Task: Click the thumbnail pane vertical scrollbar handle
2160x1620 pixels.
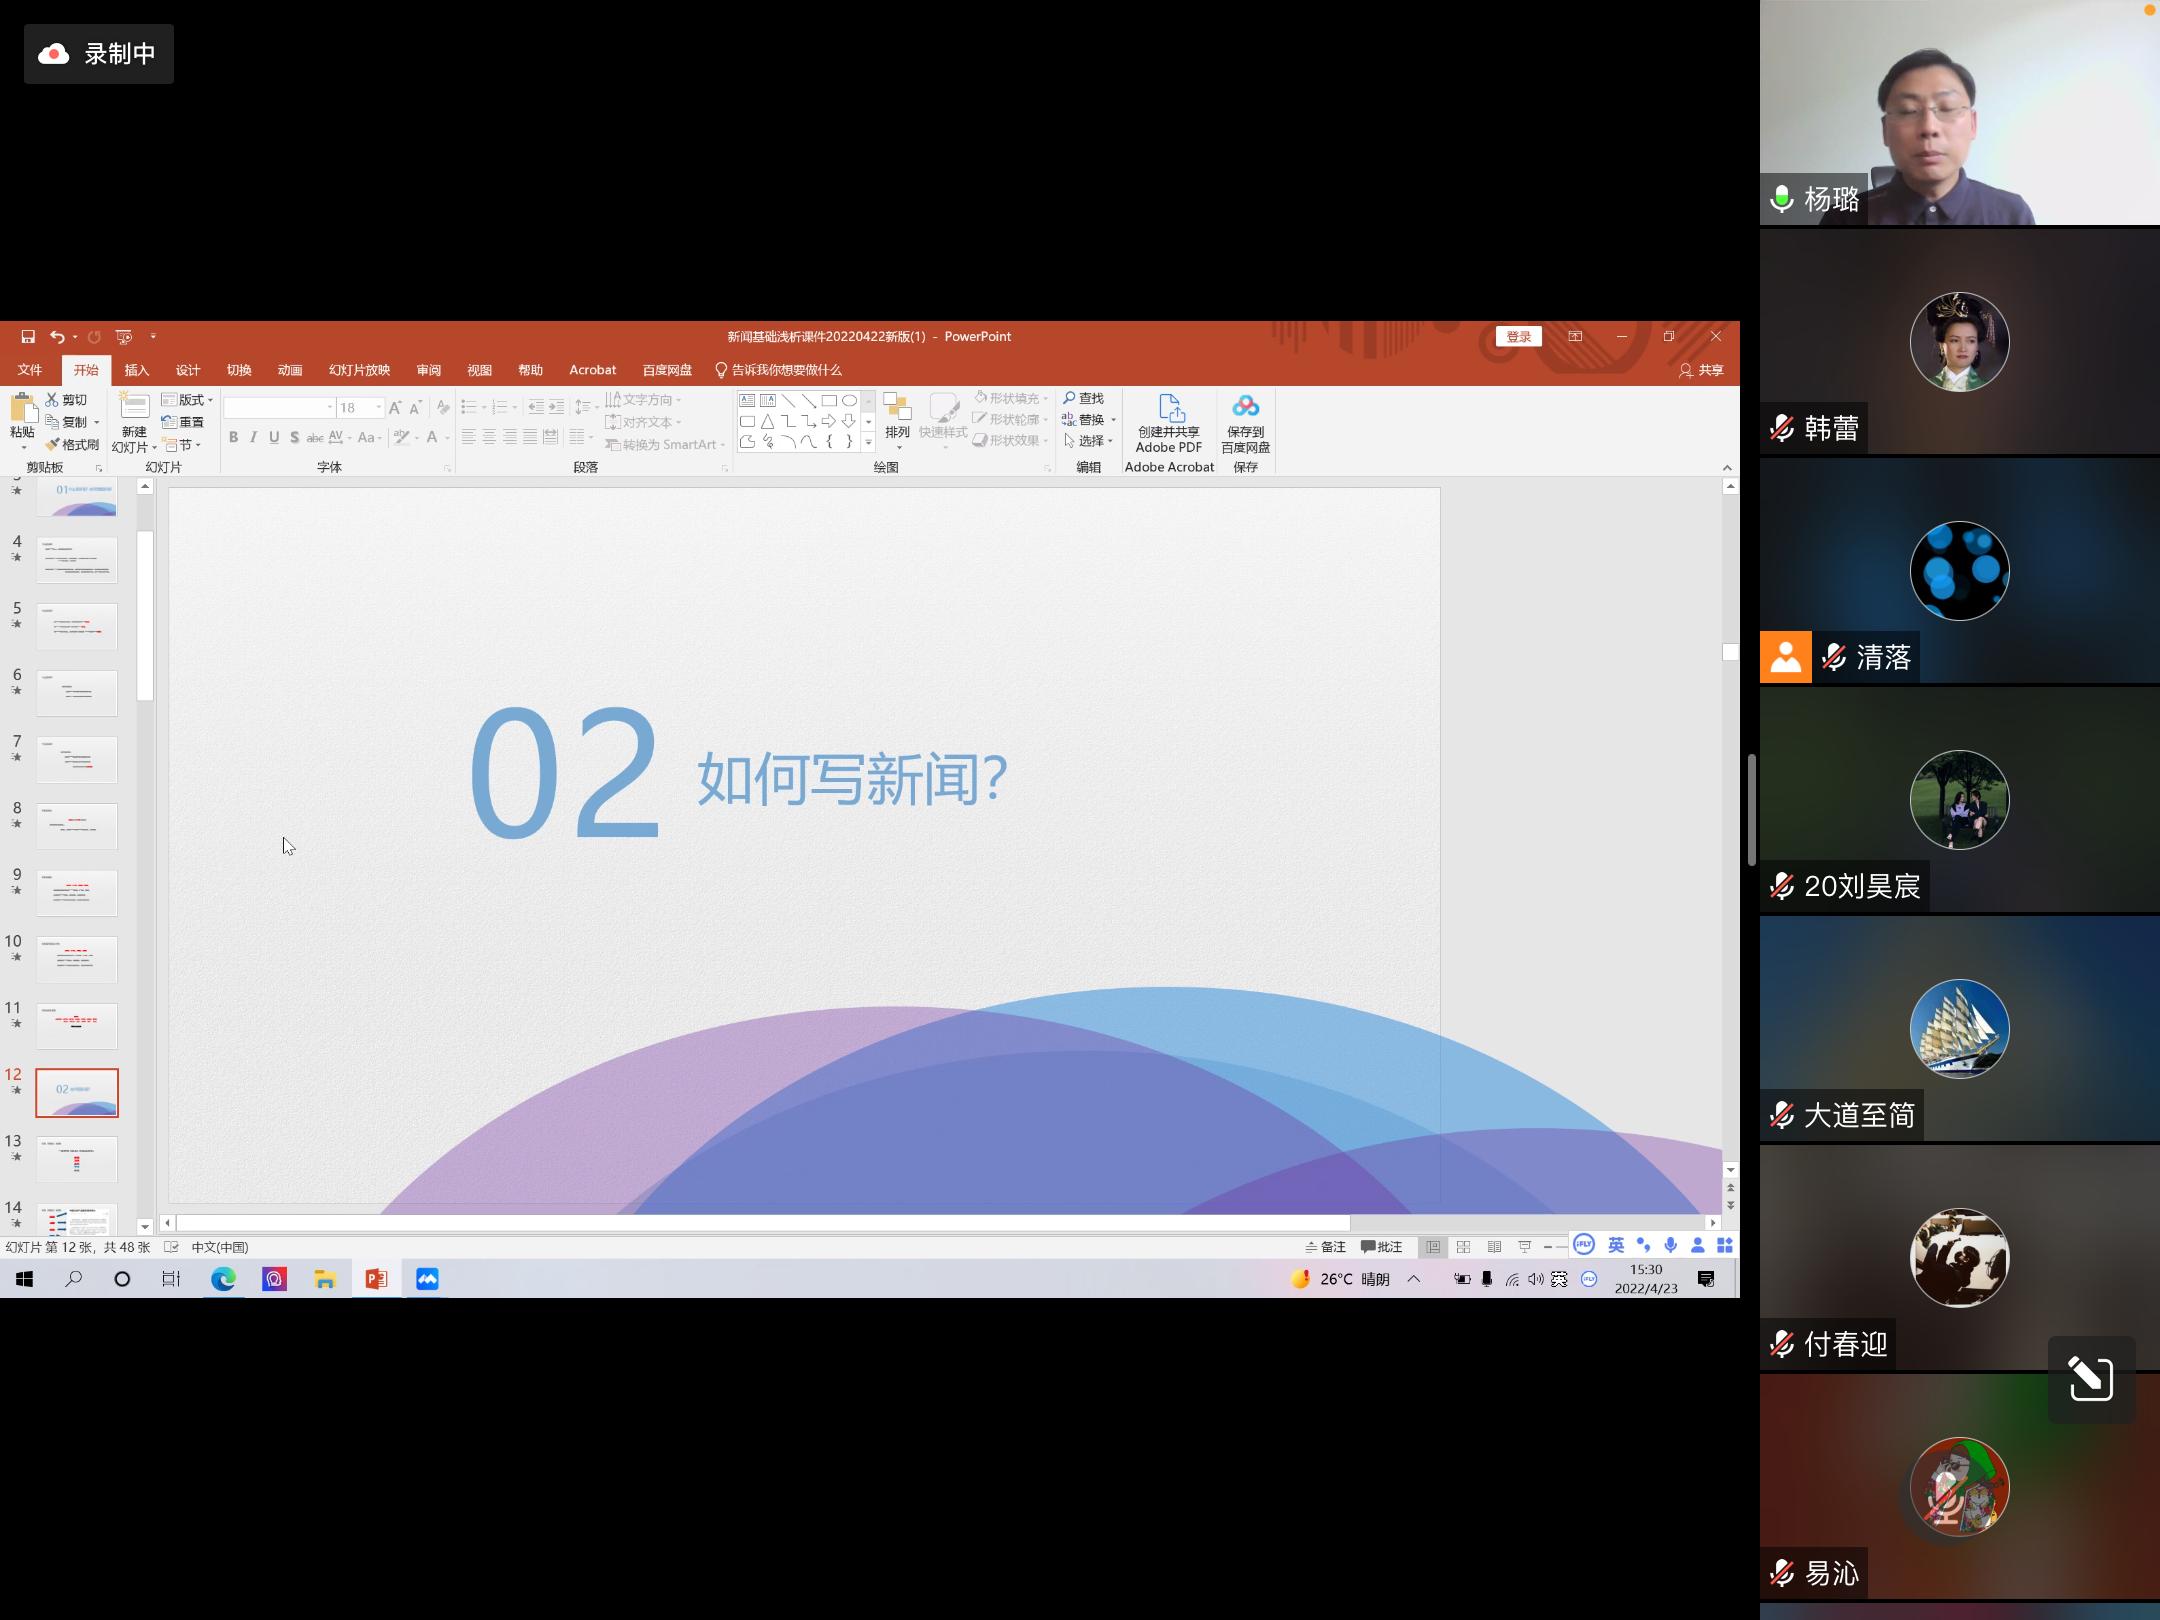Action: coord(145,615)
